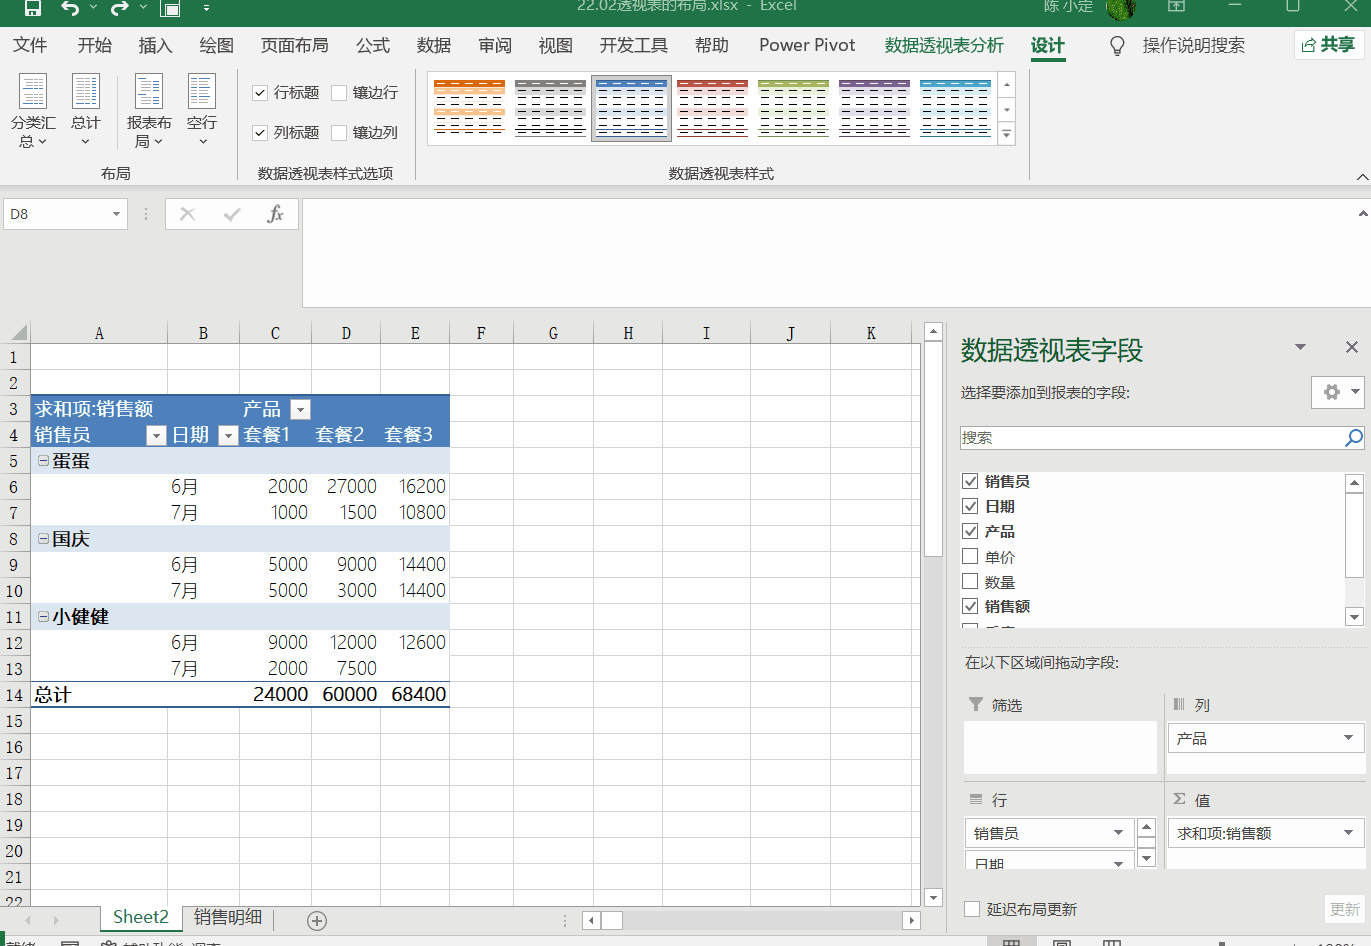This screenshot has height=946, width=1371.
Task: Open the 文件 tab
Action: point(30,45)
